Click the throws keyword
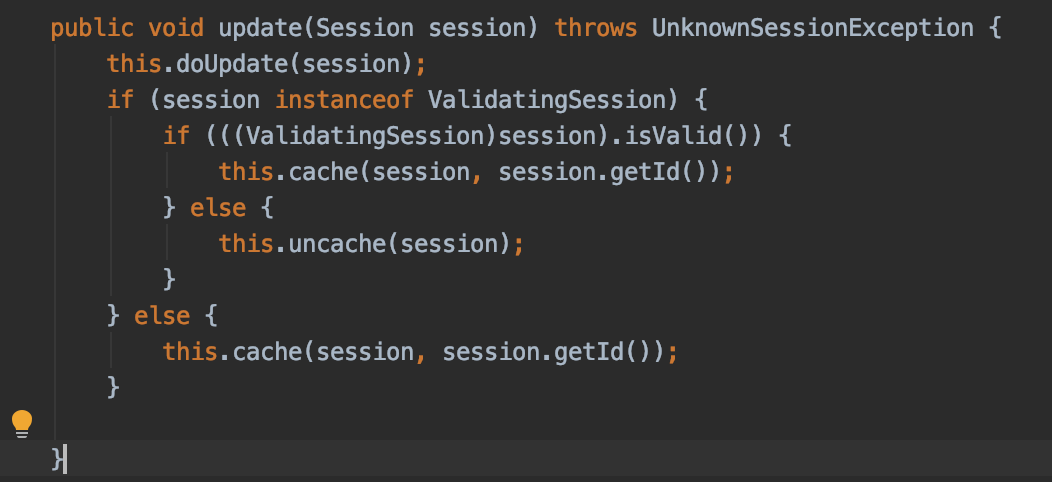1052x482 pixels. coord(595,28)
